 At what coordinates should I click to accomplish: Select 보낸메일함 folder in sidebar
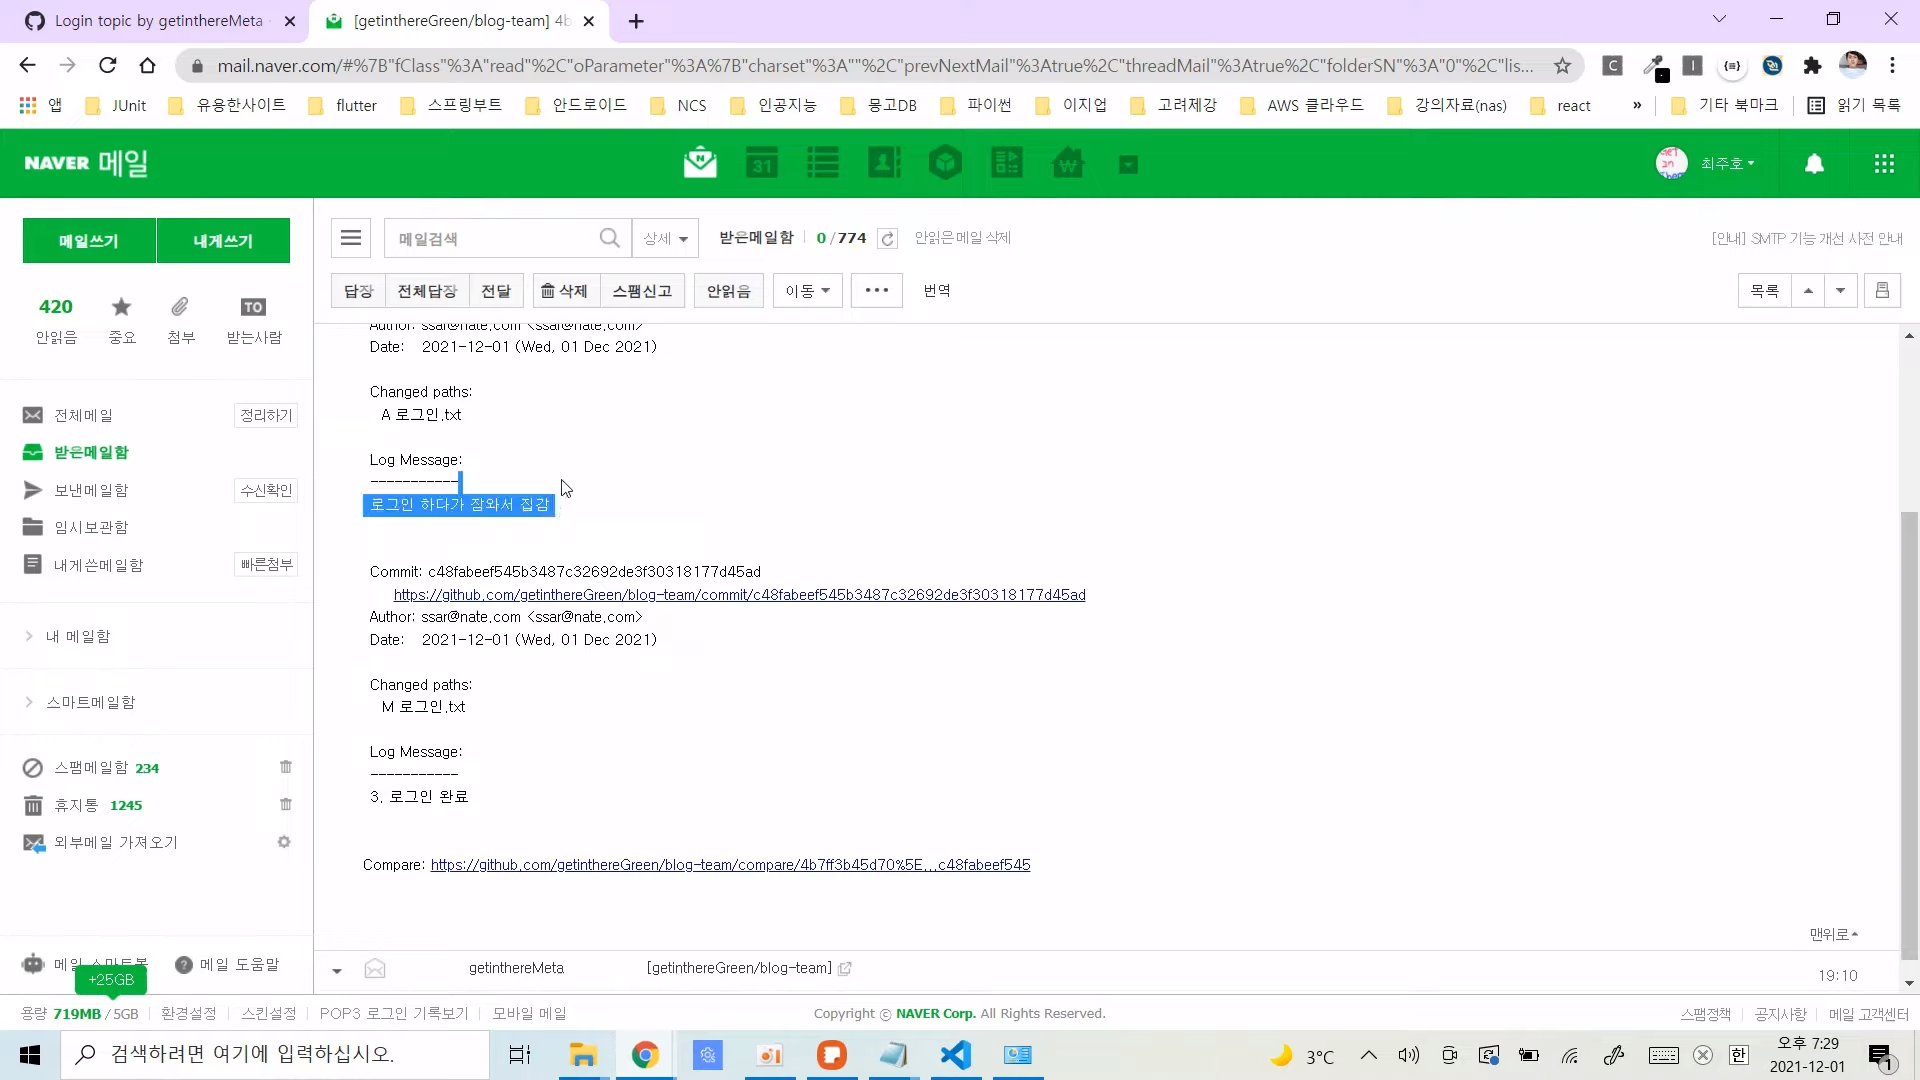(x=91, y=490)
